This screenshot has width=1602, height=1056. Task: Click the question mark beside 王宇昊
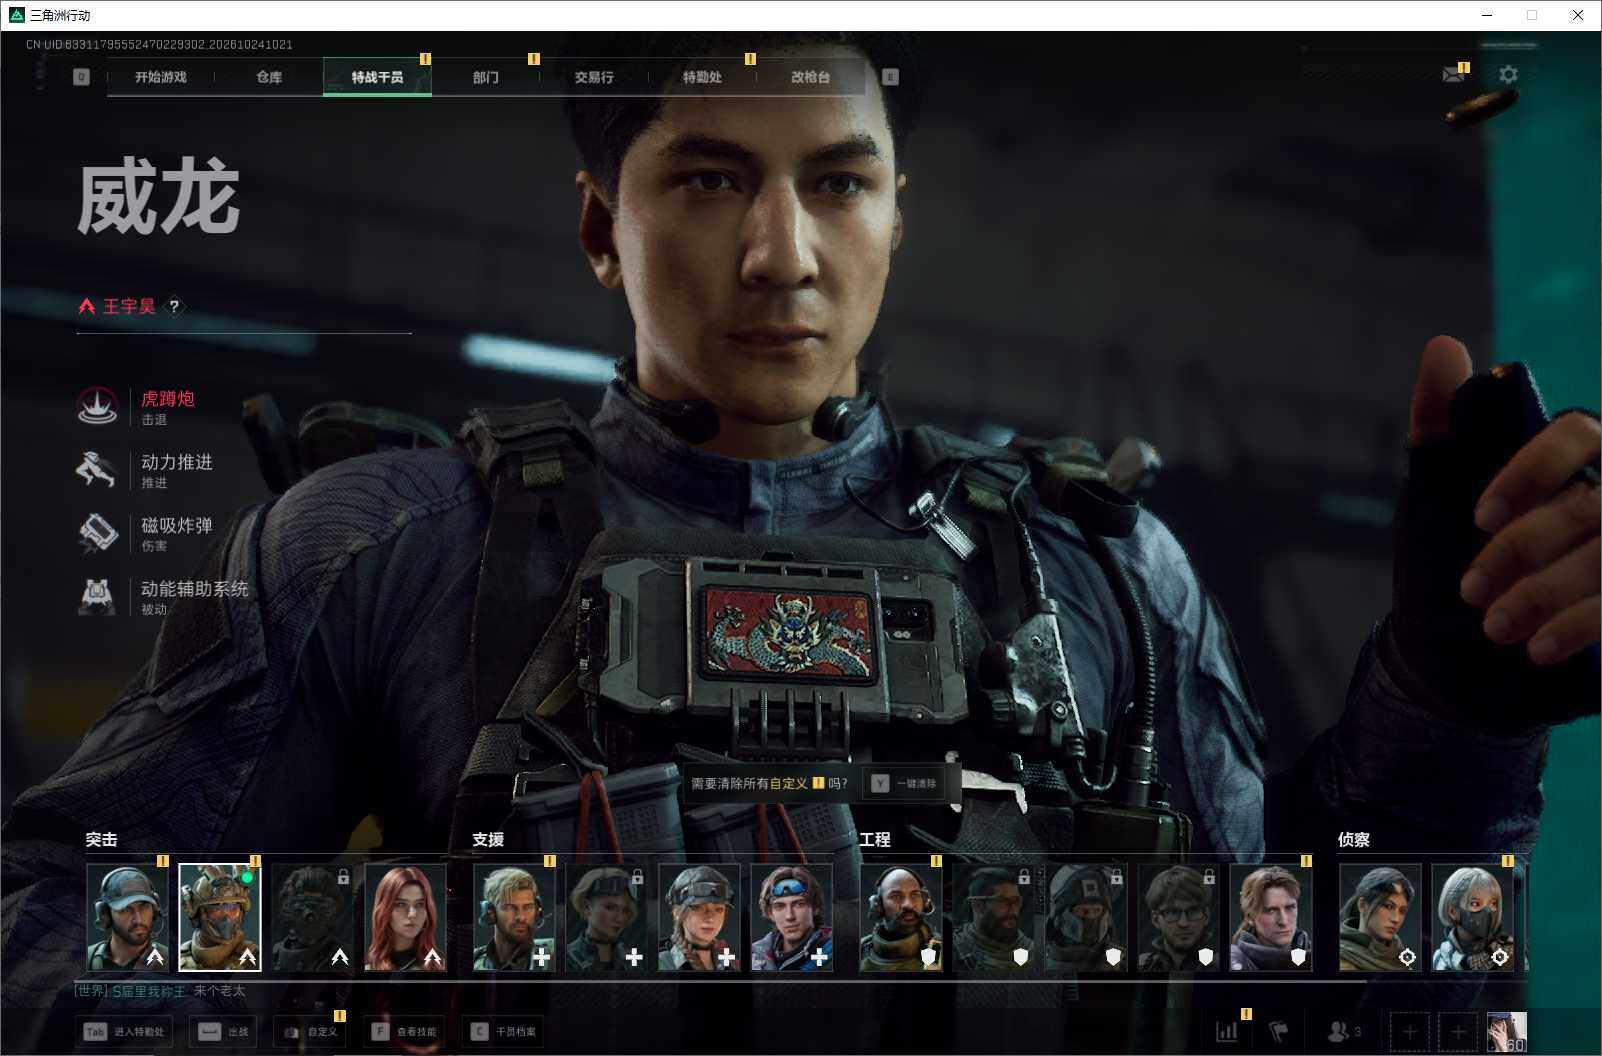pos(174,306)
